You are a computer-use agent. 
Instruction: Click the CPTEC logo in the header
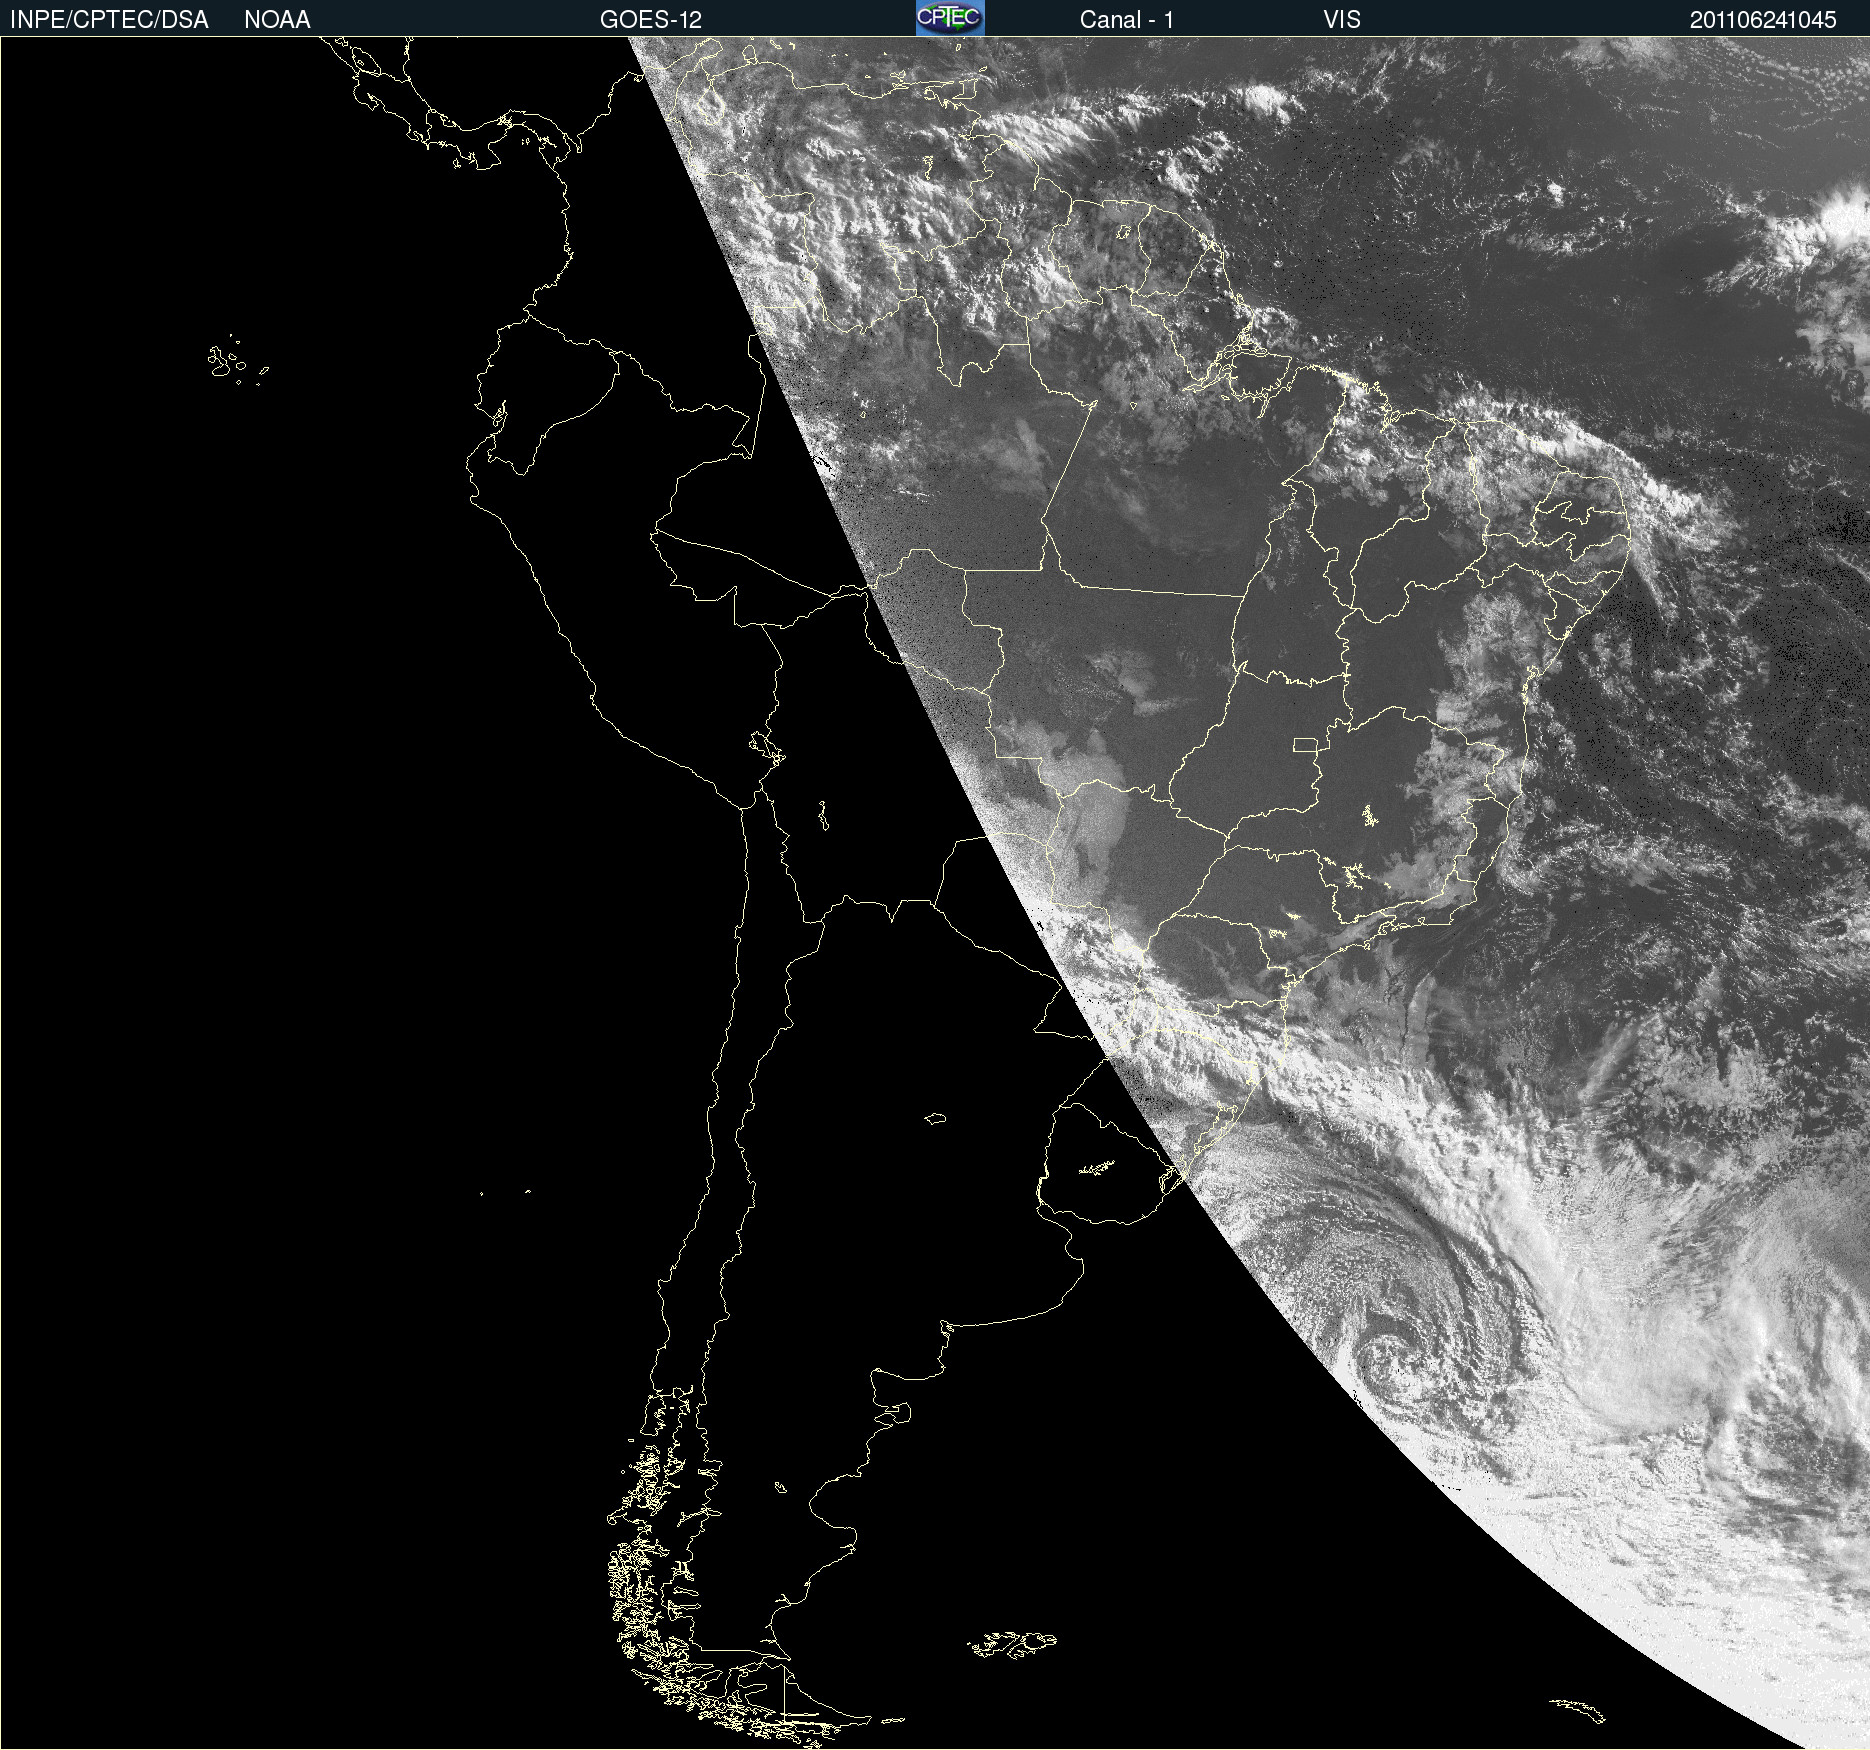(949, 18)
